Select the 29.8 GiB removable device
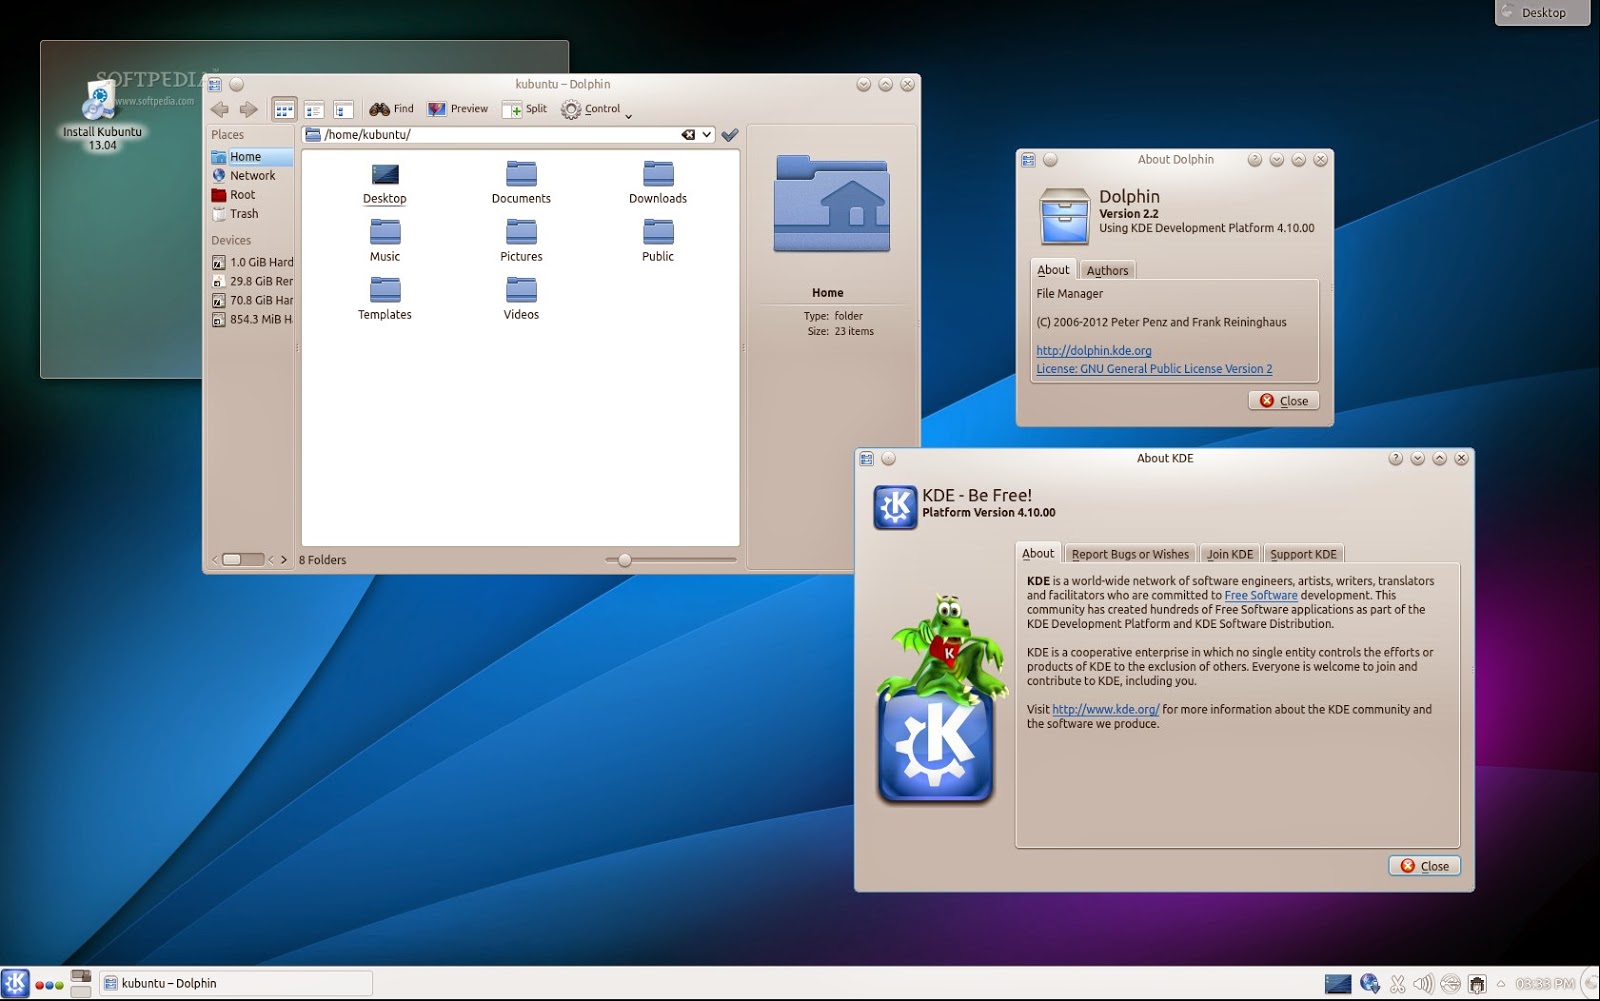Viewport: 1600px width, 1001px height. 251,281
